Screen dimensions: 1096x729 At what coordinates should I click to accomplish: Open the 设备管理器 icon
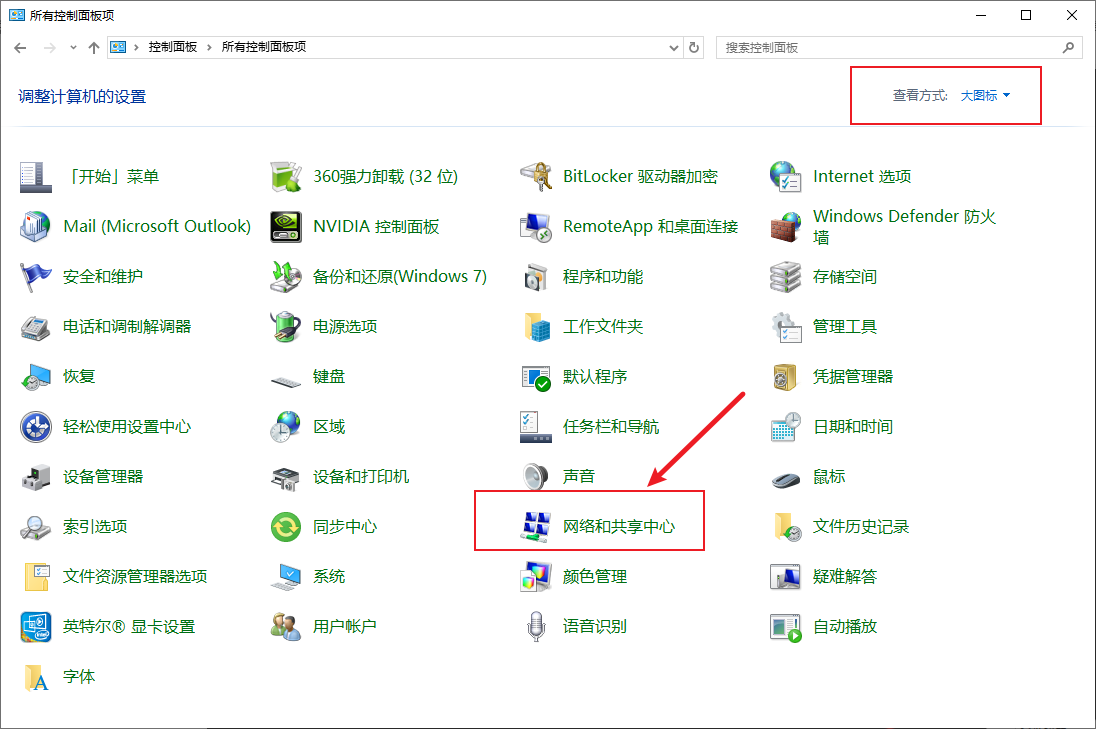[x=36, y=476]
